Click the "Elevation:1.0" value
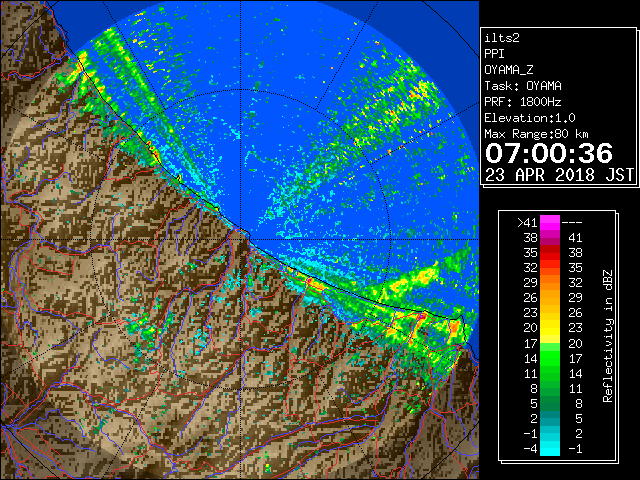 [530, 118]
